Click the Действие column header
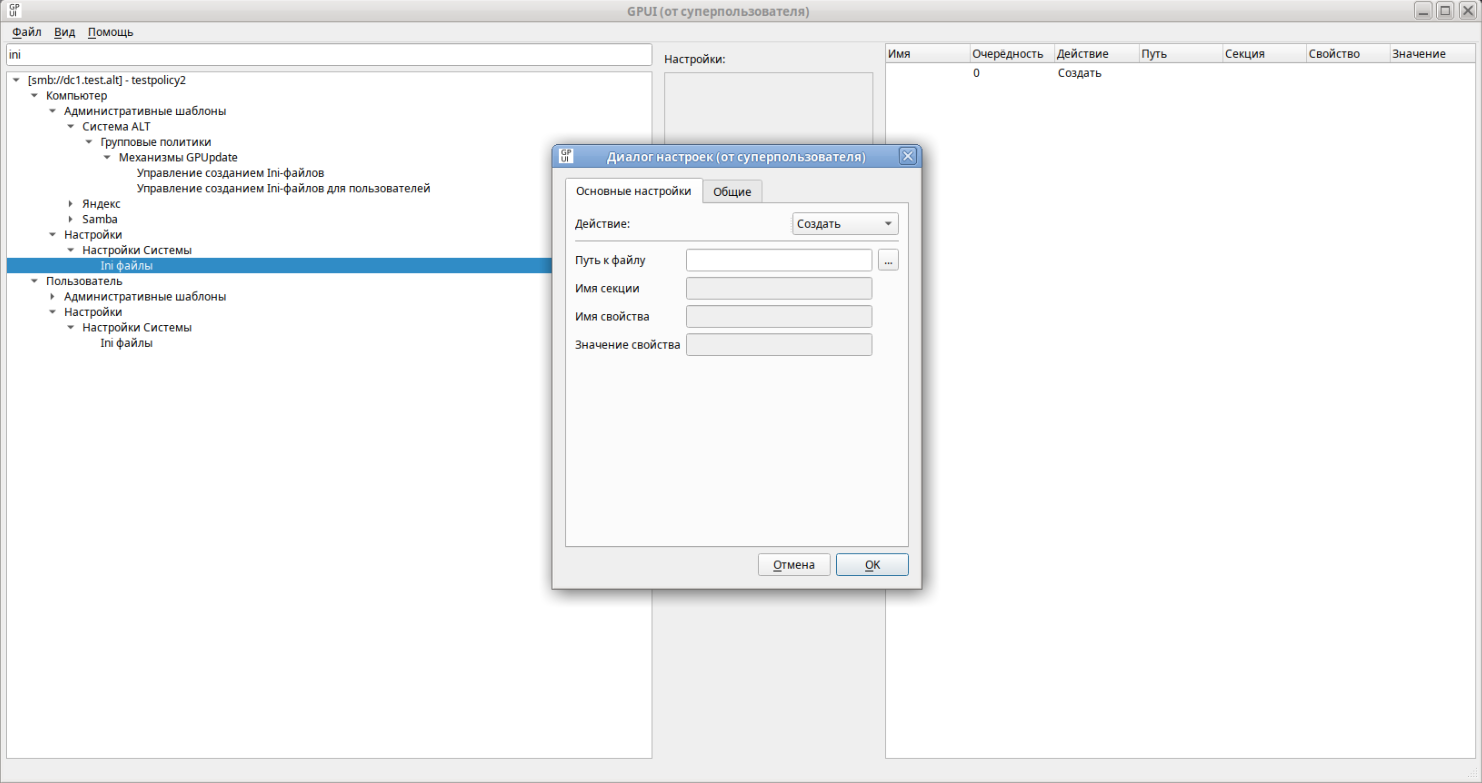This screenshot has width=1482, height=783. point(1095,54)
